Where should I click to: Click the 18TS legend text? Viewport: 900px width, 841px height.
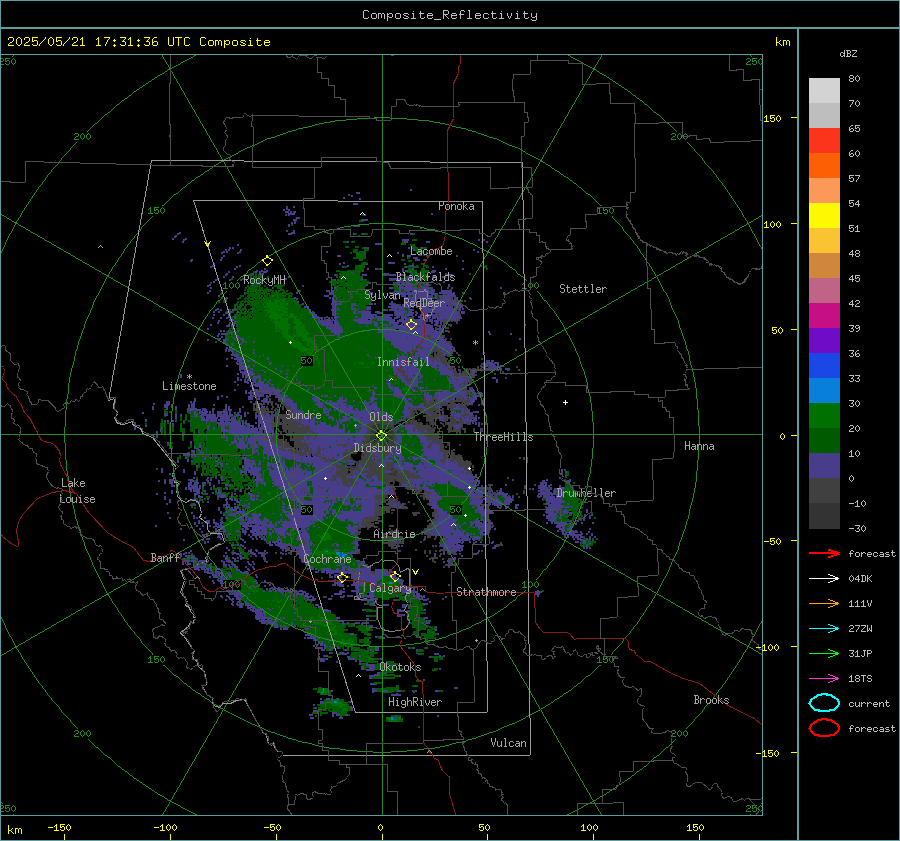860,679
